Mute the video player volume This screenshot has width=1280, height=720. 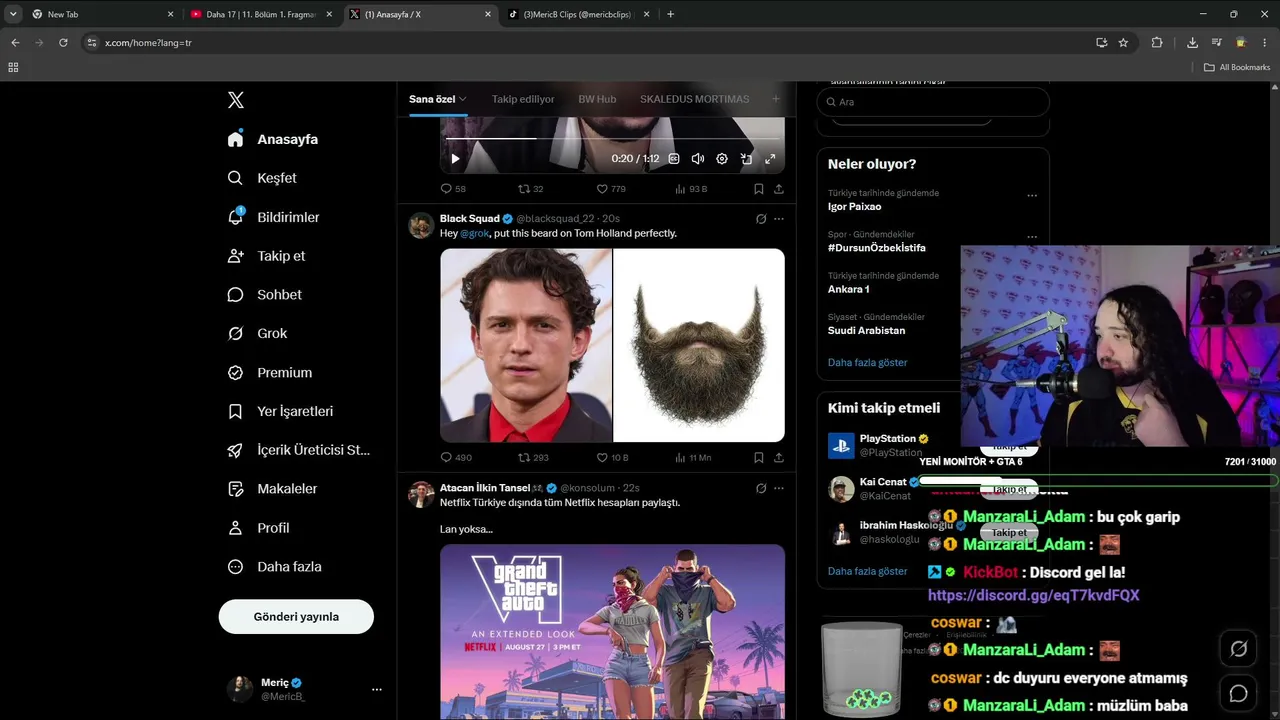[698, 159]
